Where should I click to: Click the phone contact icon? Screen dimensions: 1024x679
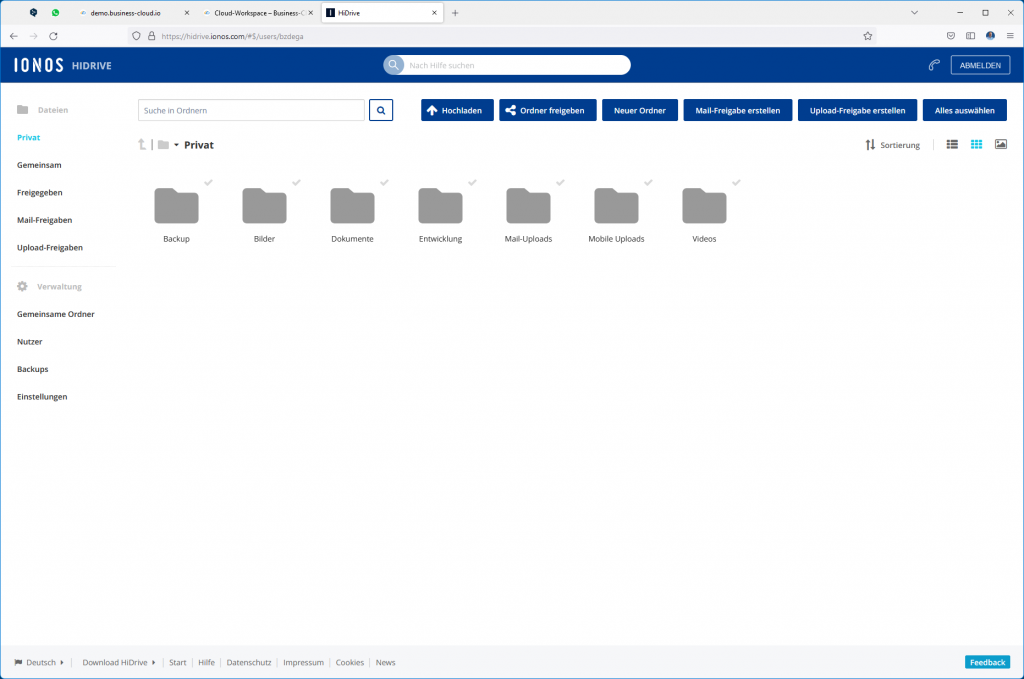tap(934, 65)
